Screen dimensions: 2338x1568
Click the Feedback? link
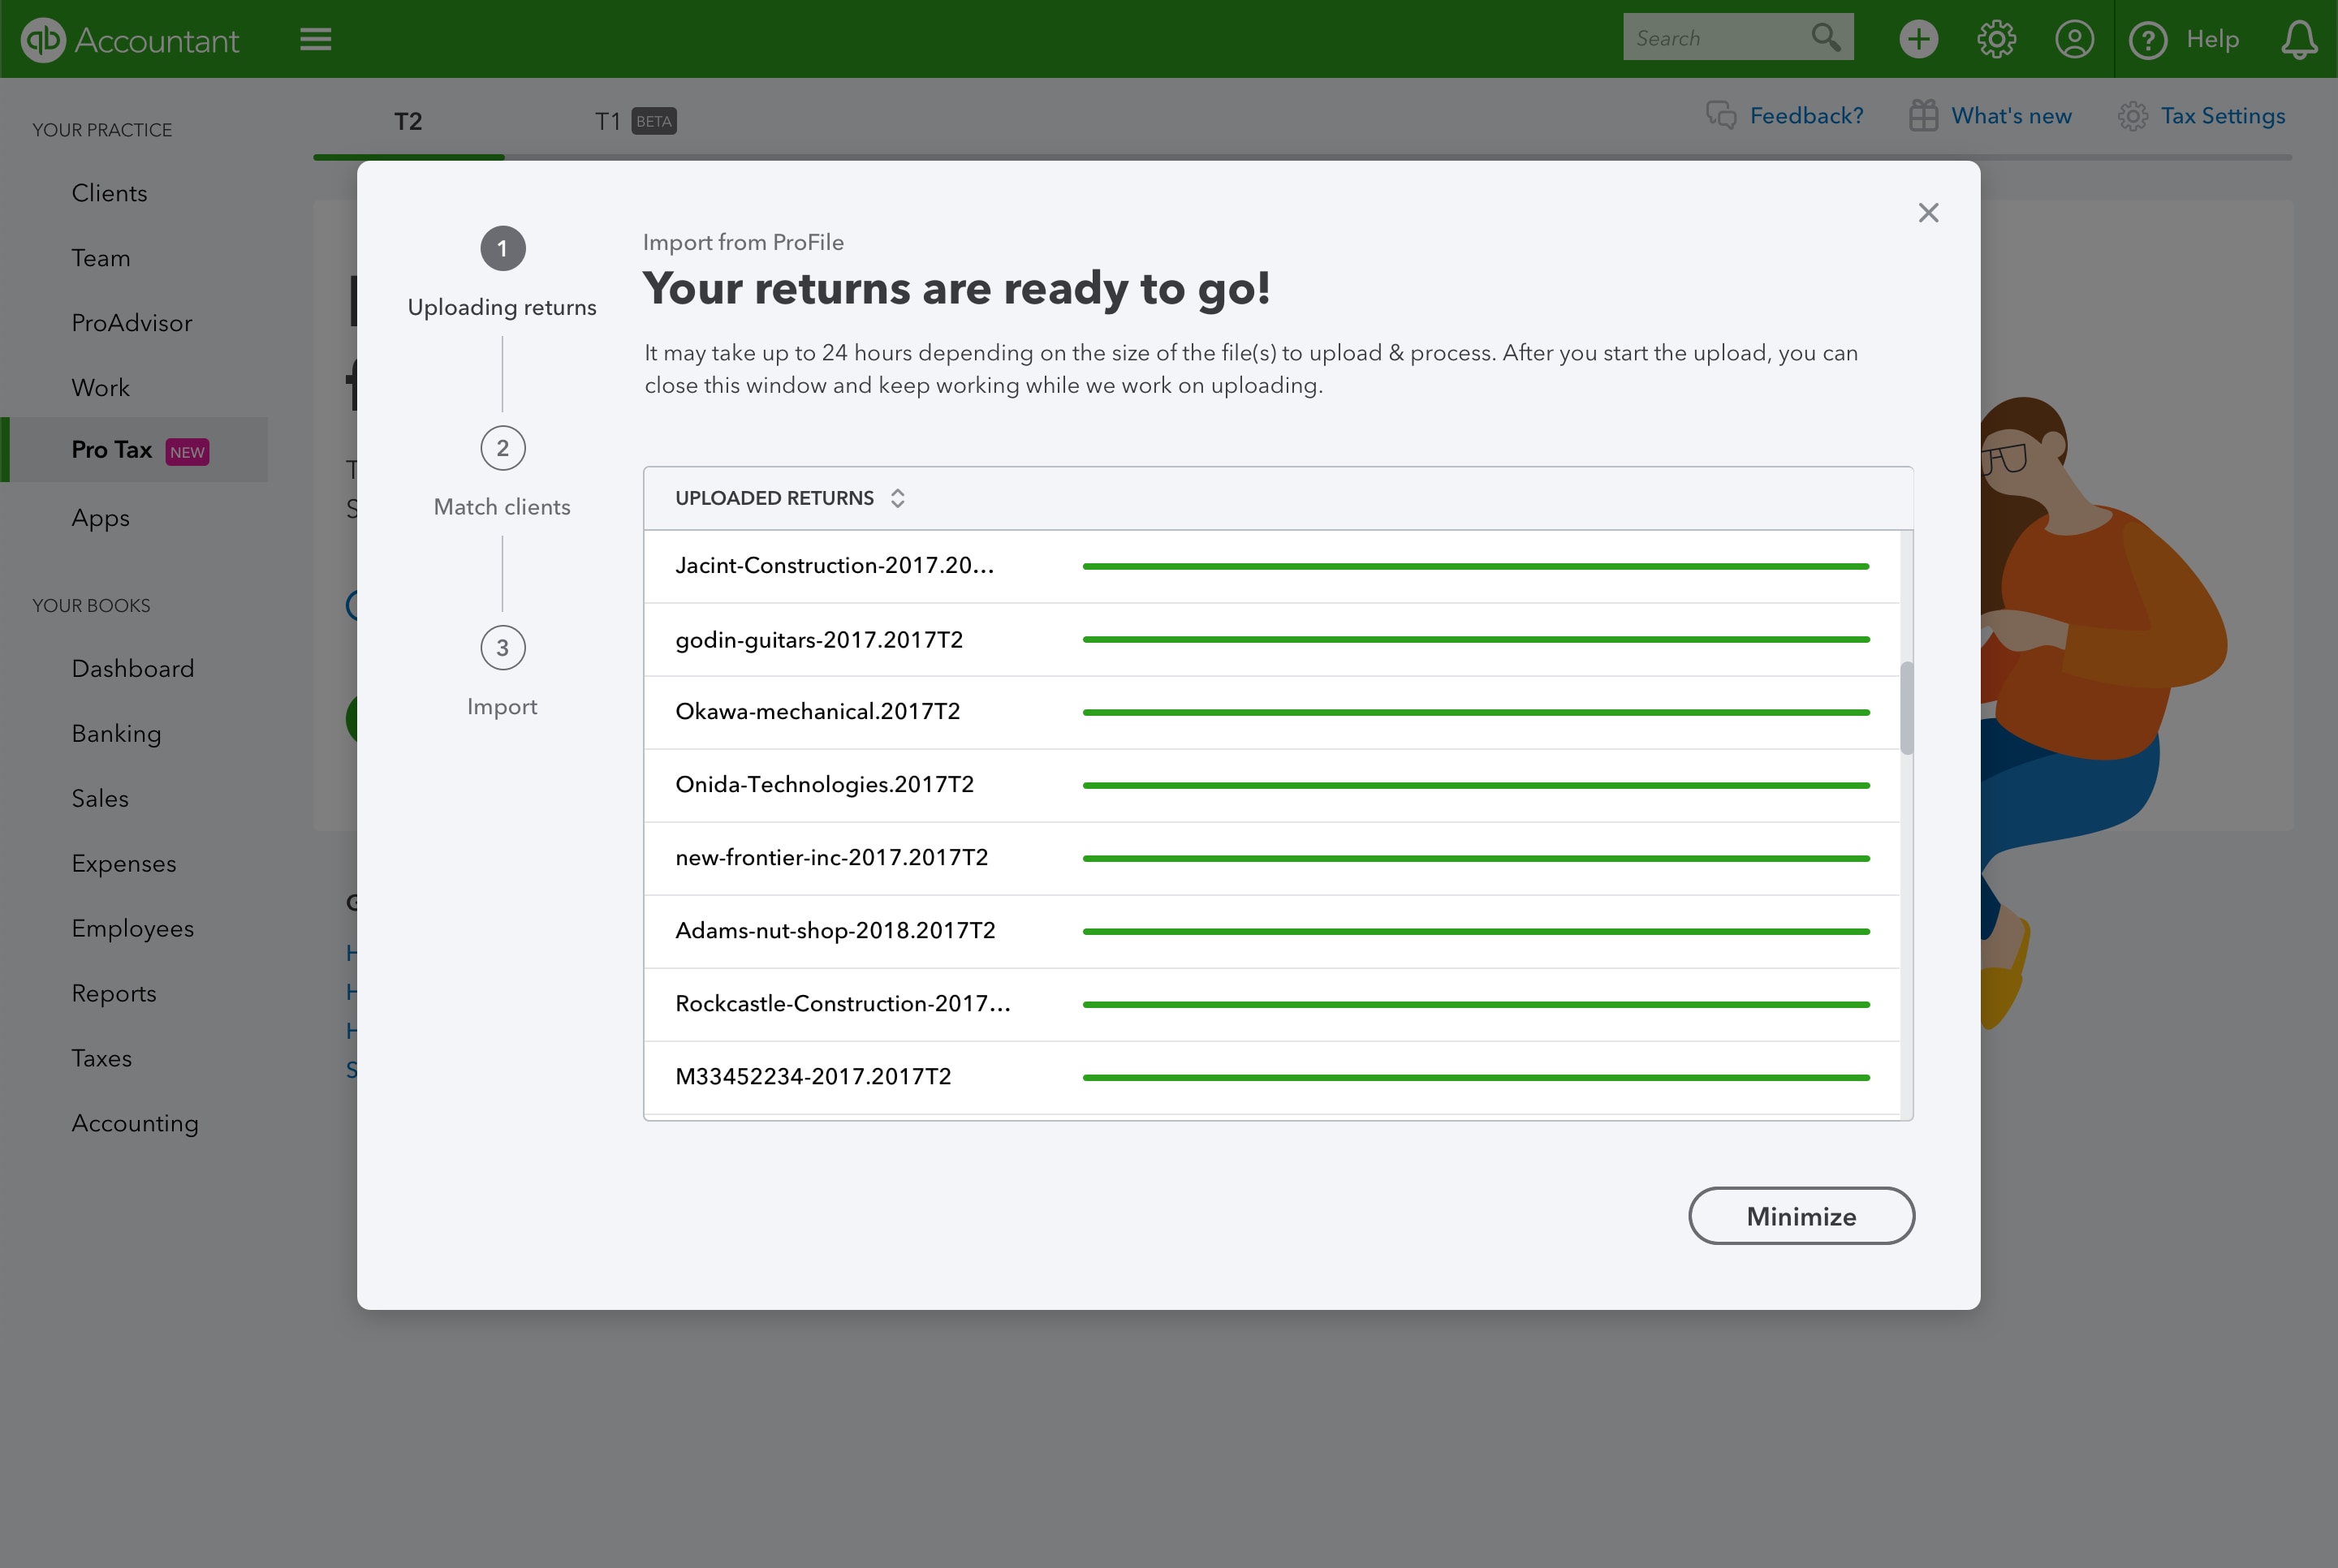pos(1806,116)
